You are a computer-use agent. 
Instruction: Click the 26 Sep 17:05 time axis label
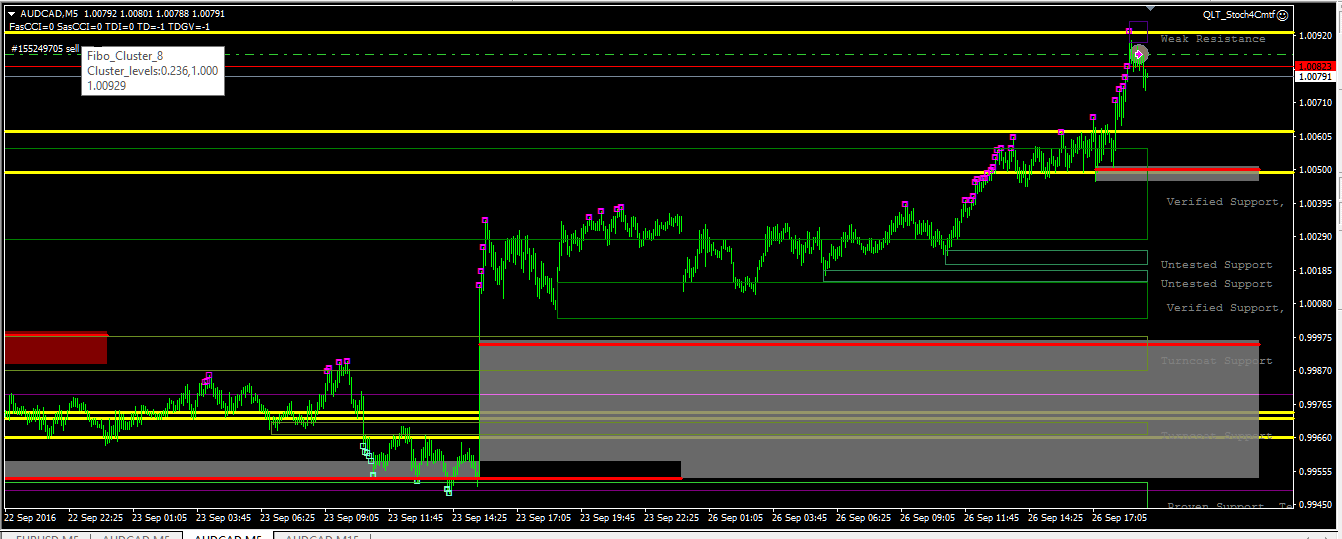point(1119,518)
